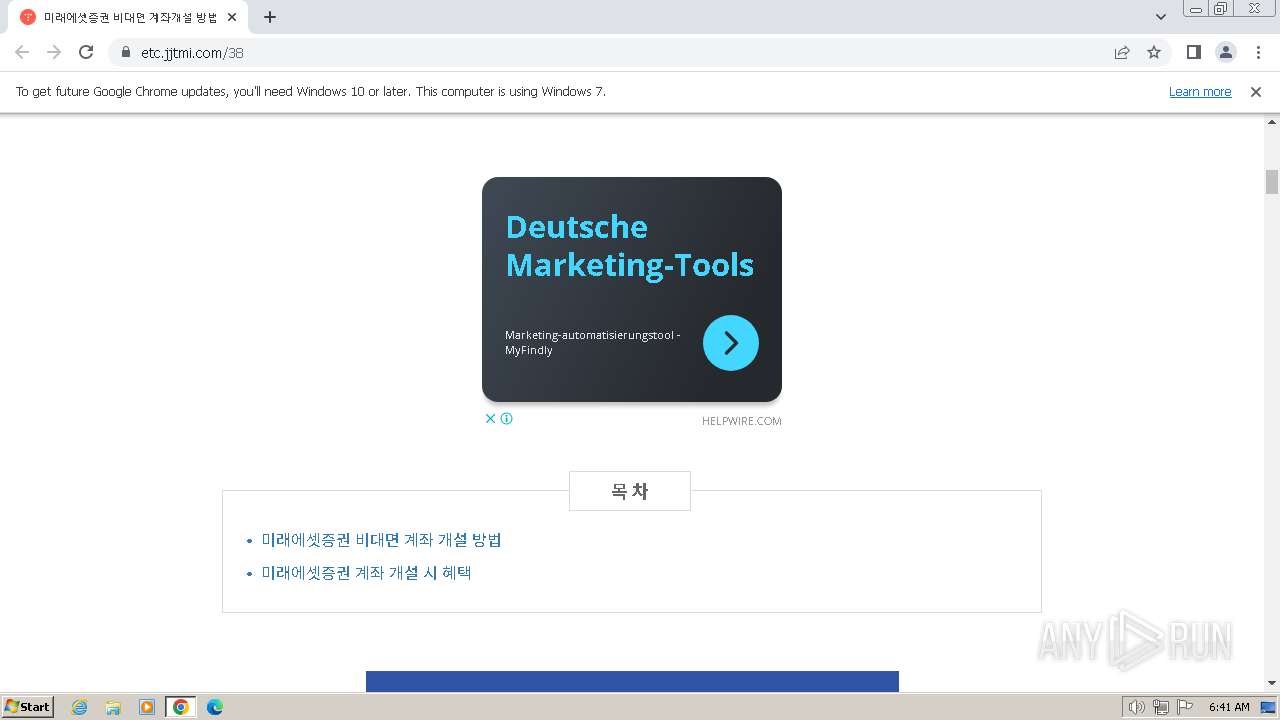This screenshot has width=1280, height=720.
Task: Open a new tab with plus button
Action: pyautogui.click(x=270, y=17)
